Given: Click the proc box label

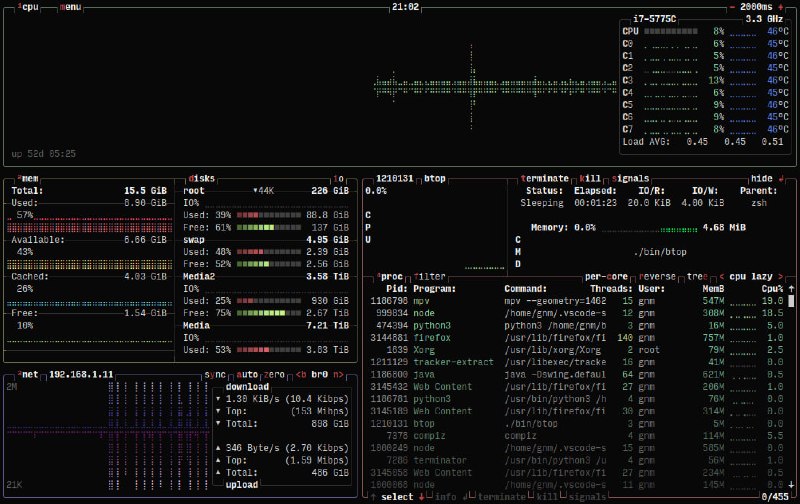Looking at the screenshot, I should point(391,276).
